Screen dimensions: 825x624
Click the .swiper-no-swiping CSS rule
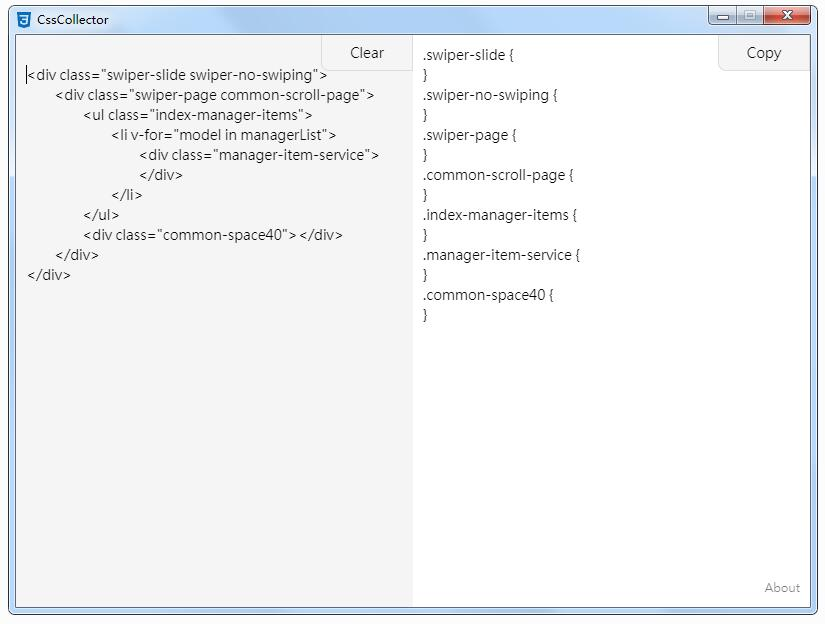pyautogui.click(x=490, y=95)
